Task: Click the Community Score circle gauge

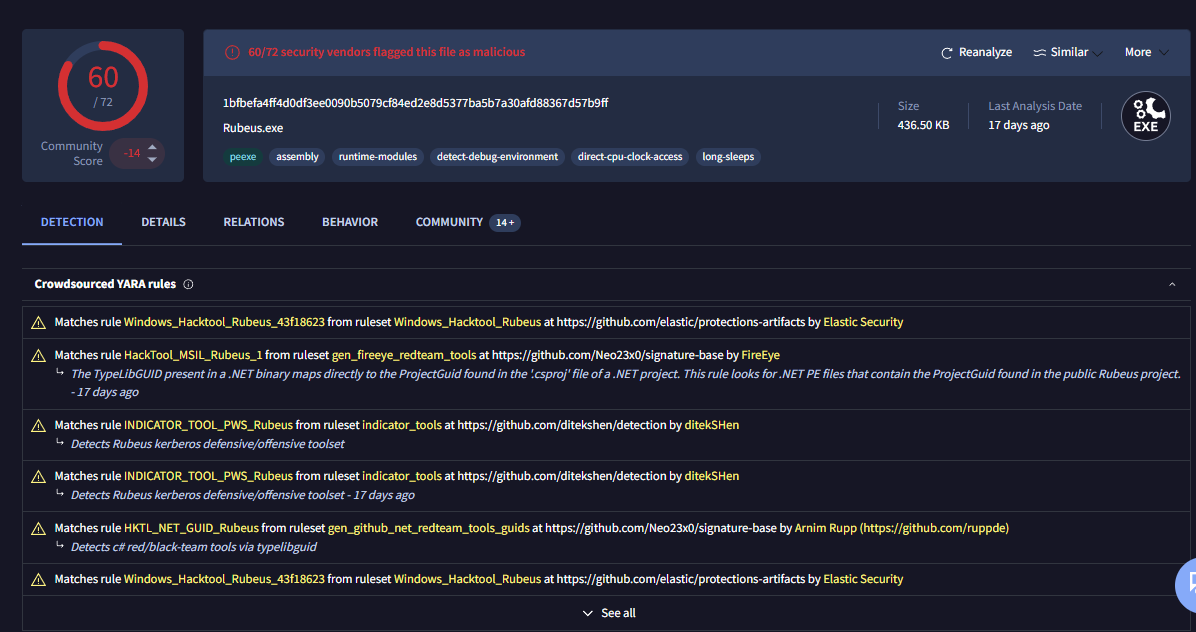Action: (103, 86)
